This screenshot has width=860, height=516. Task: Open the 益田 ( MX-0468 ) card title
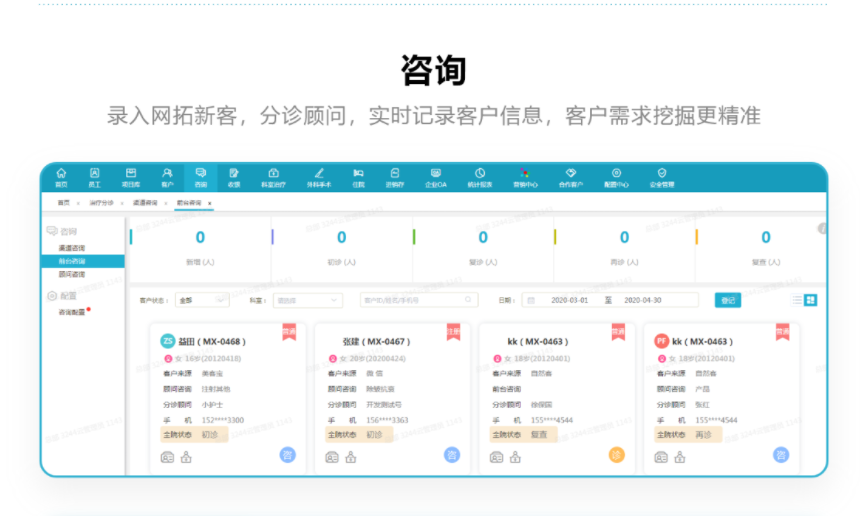(212, 342)
